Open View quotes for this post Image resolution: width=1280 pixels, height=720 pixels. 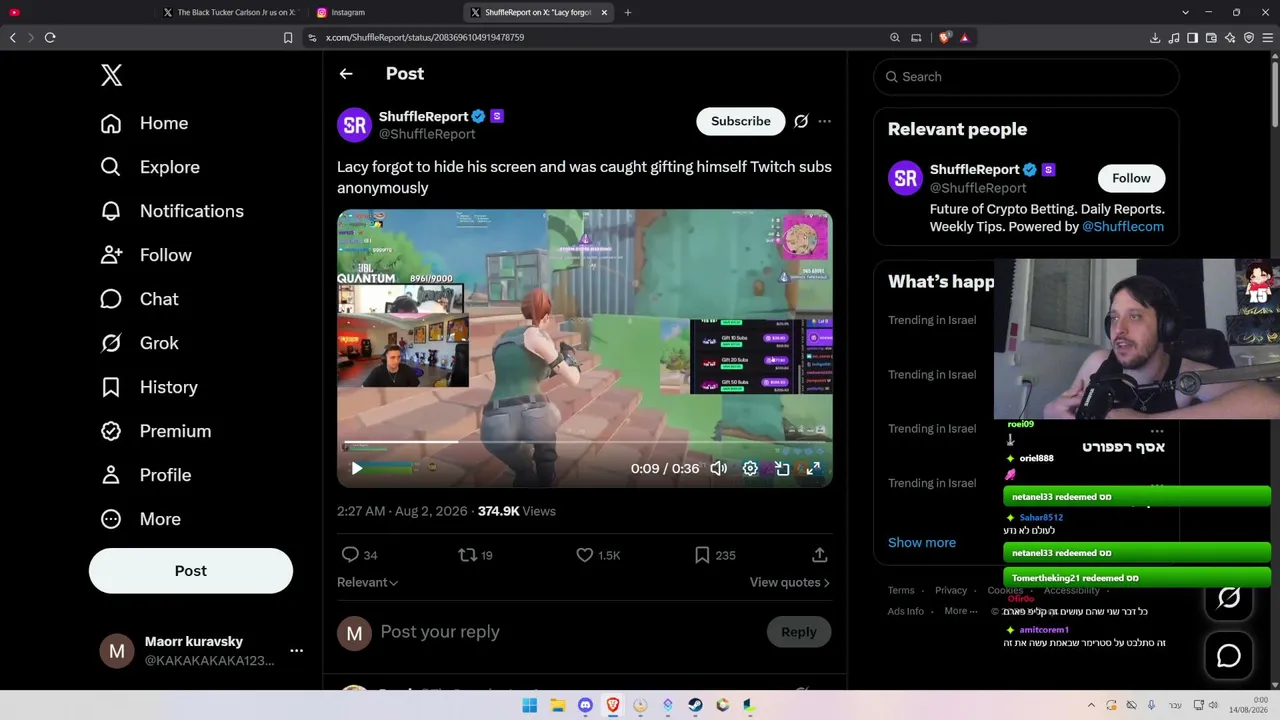pyautogui.click(x=790, y=582)
